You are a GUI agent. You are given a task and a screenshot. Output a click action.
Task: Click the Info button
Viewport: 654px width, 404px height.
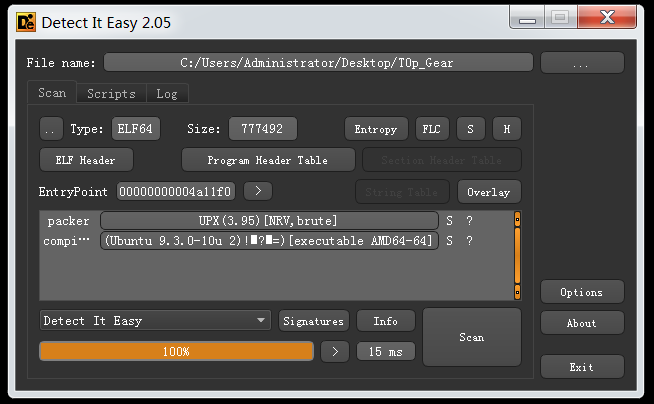tap(386, 321)
